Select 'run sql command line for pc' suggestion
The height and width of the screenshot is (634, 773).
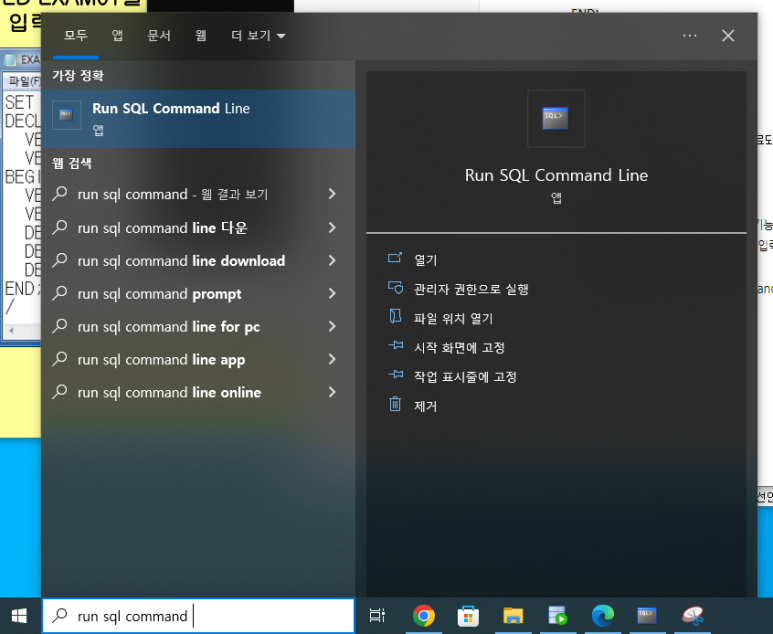198,327
